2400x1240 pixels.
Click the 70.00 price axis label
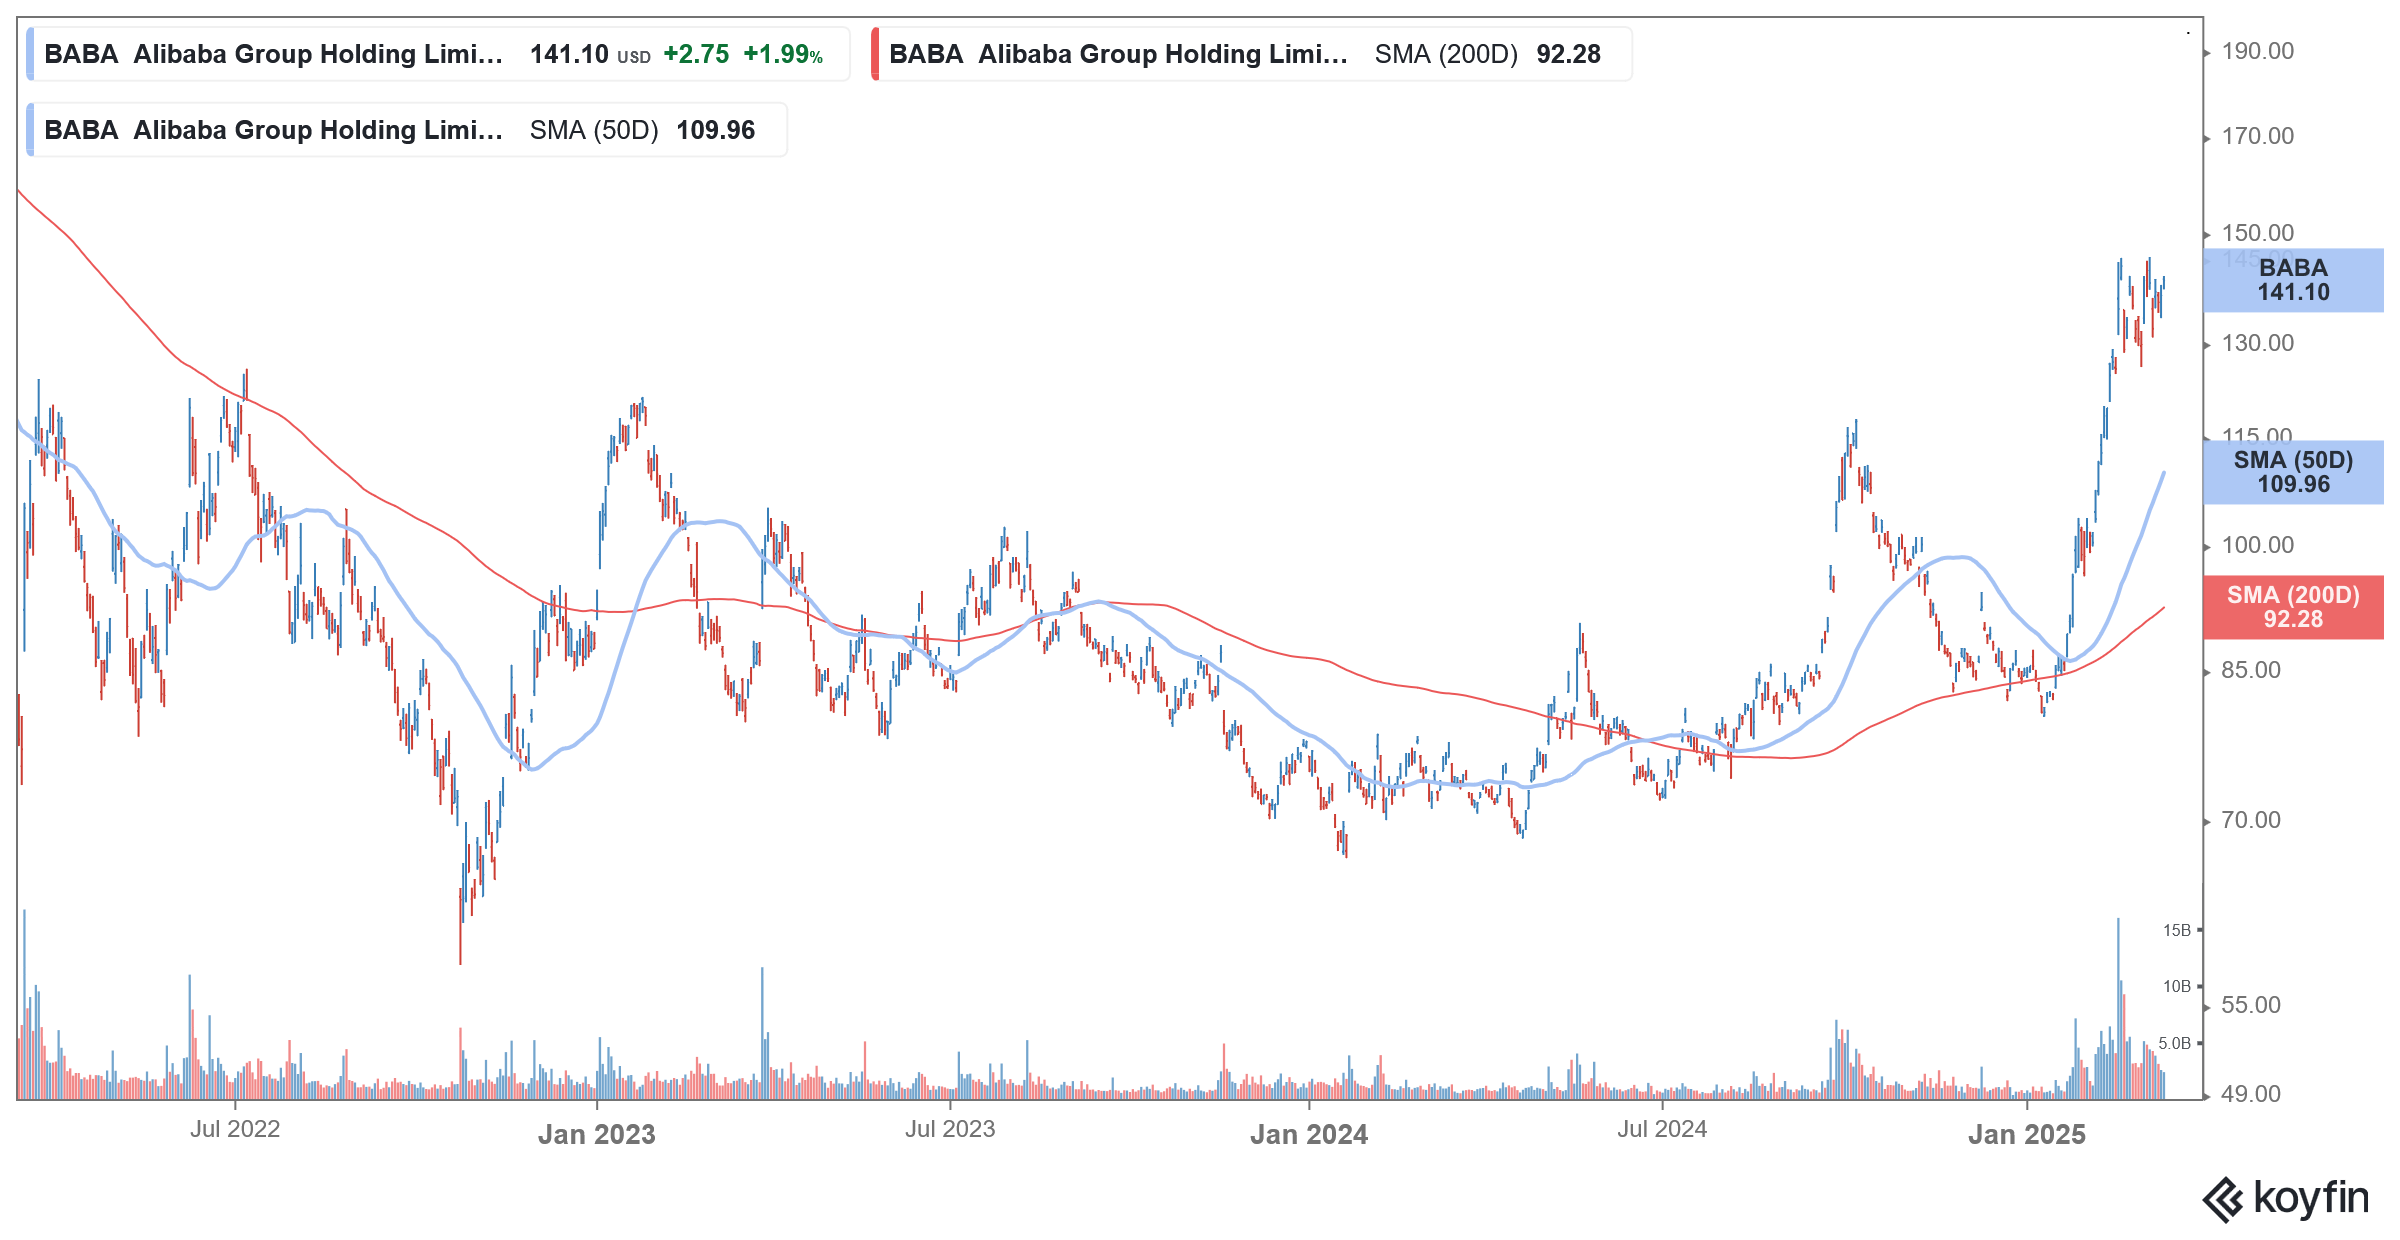click(2251, 820)
